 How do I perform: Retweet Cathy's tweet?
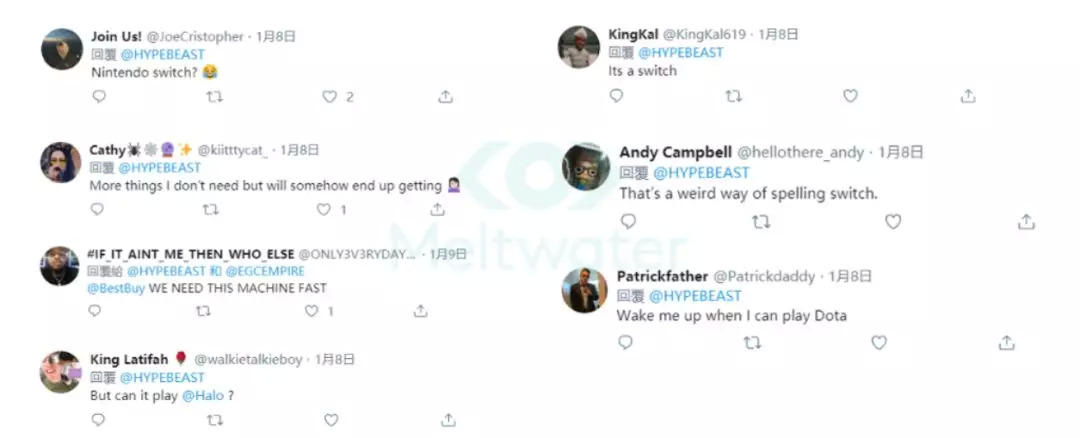(210, 210)
